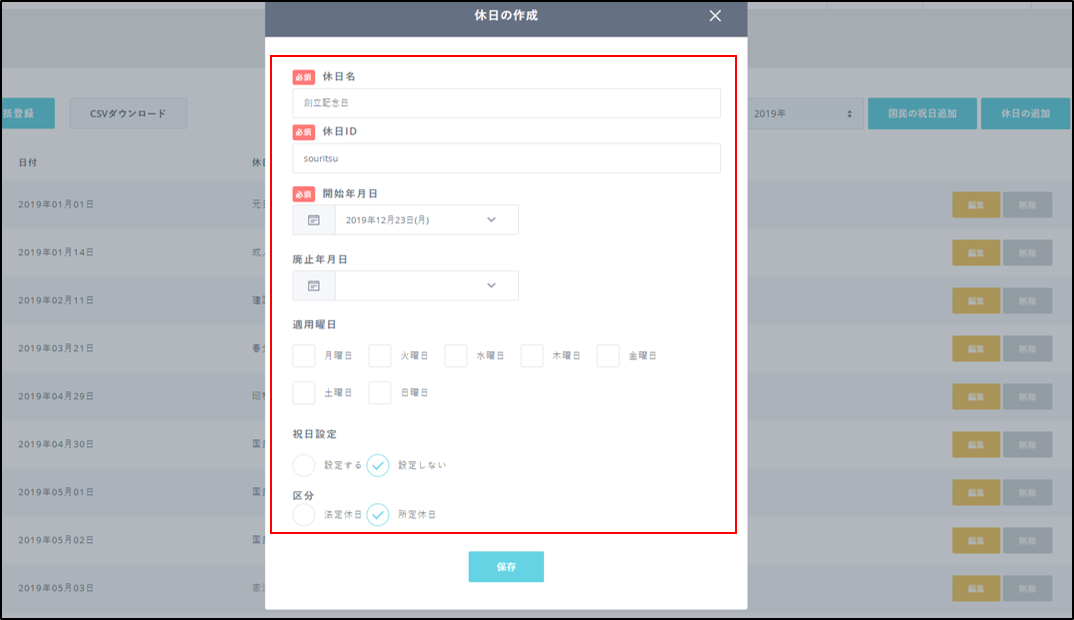
Task: Tick the 木曜日 checkbox
Action: pos(532,355)
